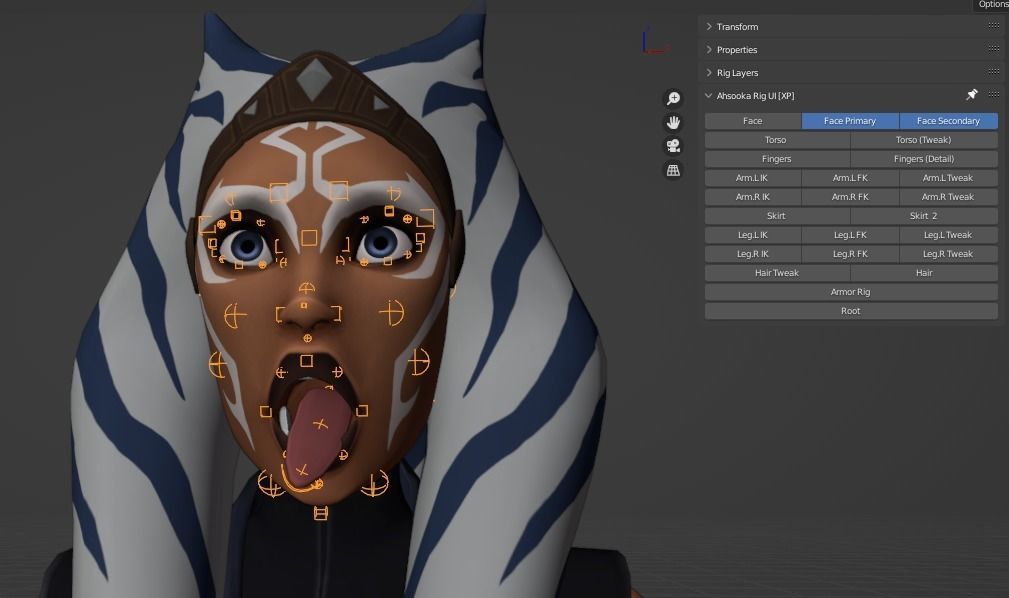Enable the Arm.L IK layer

[x=753, y=178]
